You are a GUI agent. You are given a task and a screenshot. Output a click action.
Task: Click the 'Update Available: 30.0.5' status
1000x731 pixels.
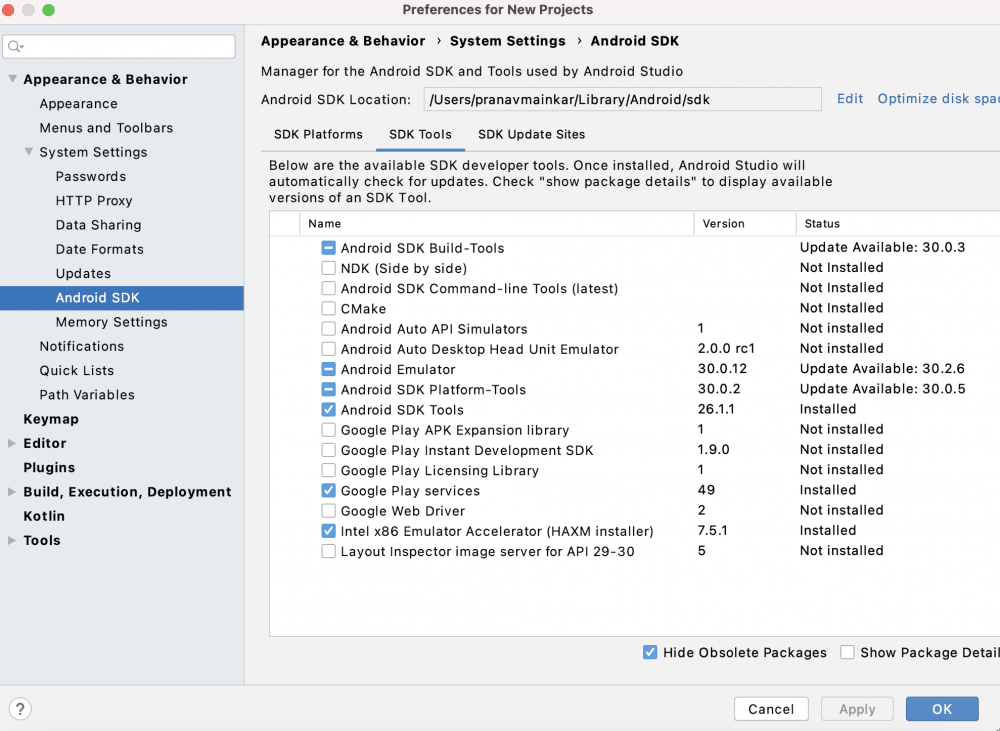pos(883,389)
